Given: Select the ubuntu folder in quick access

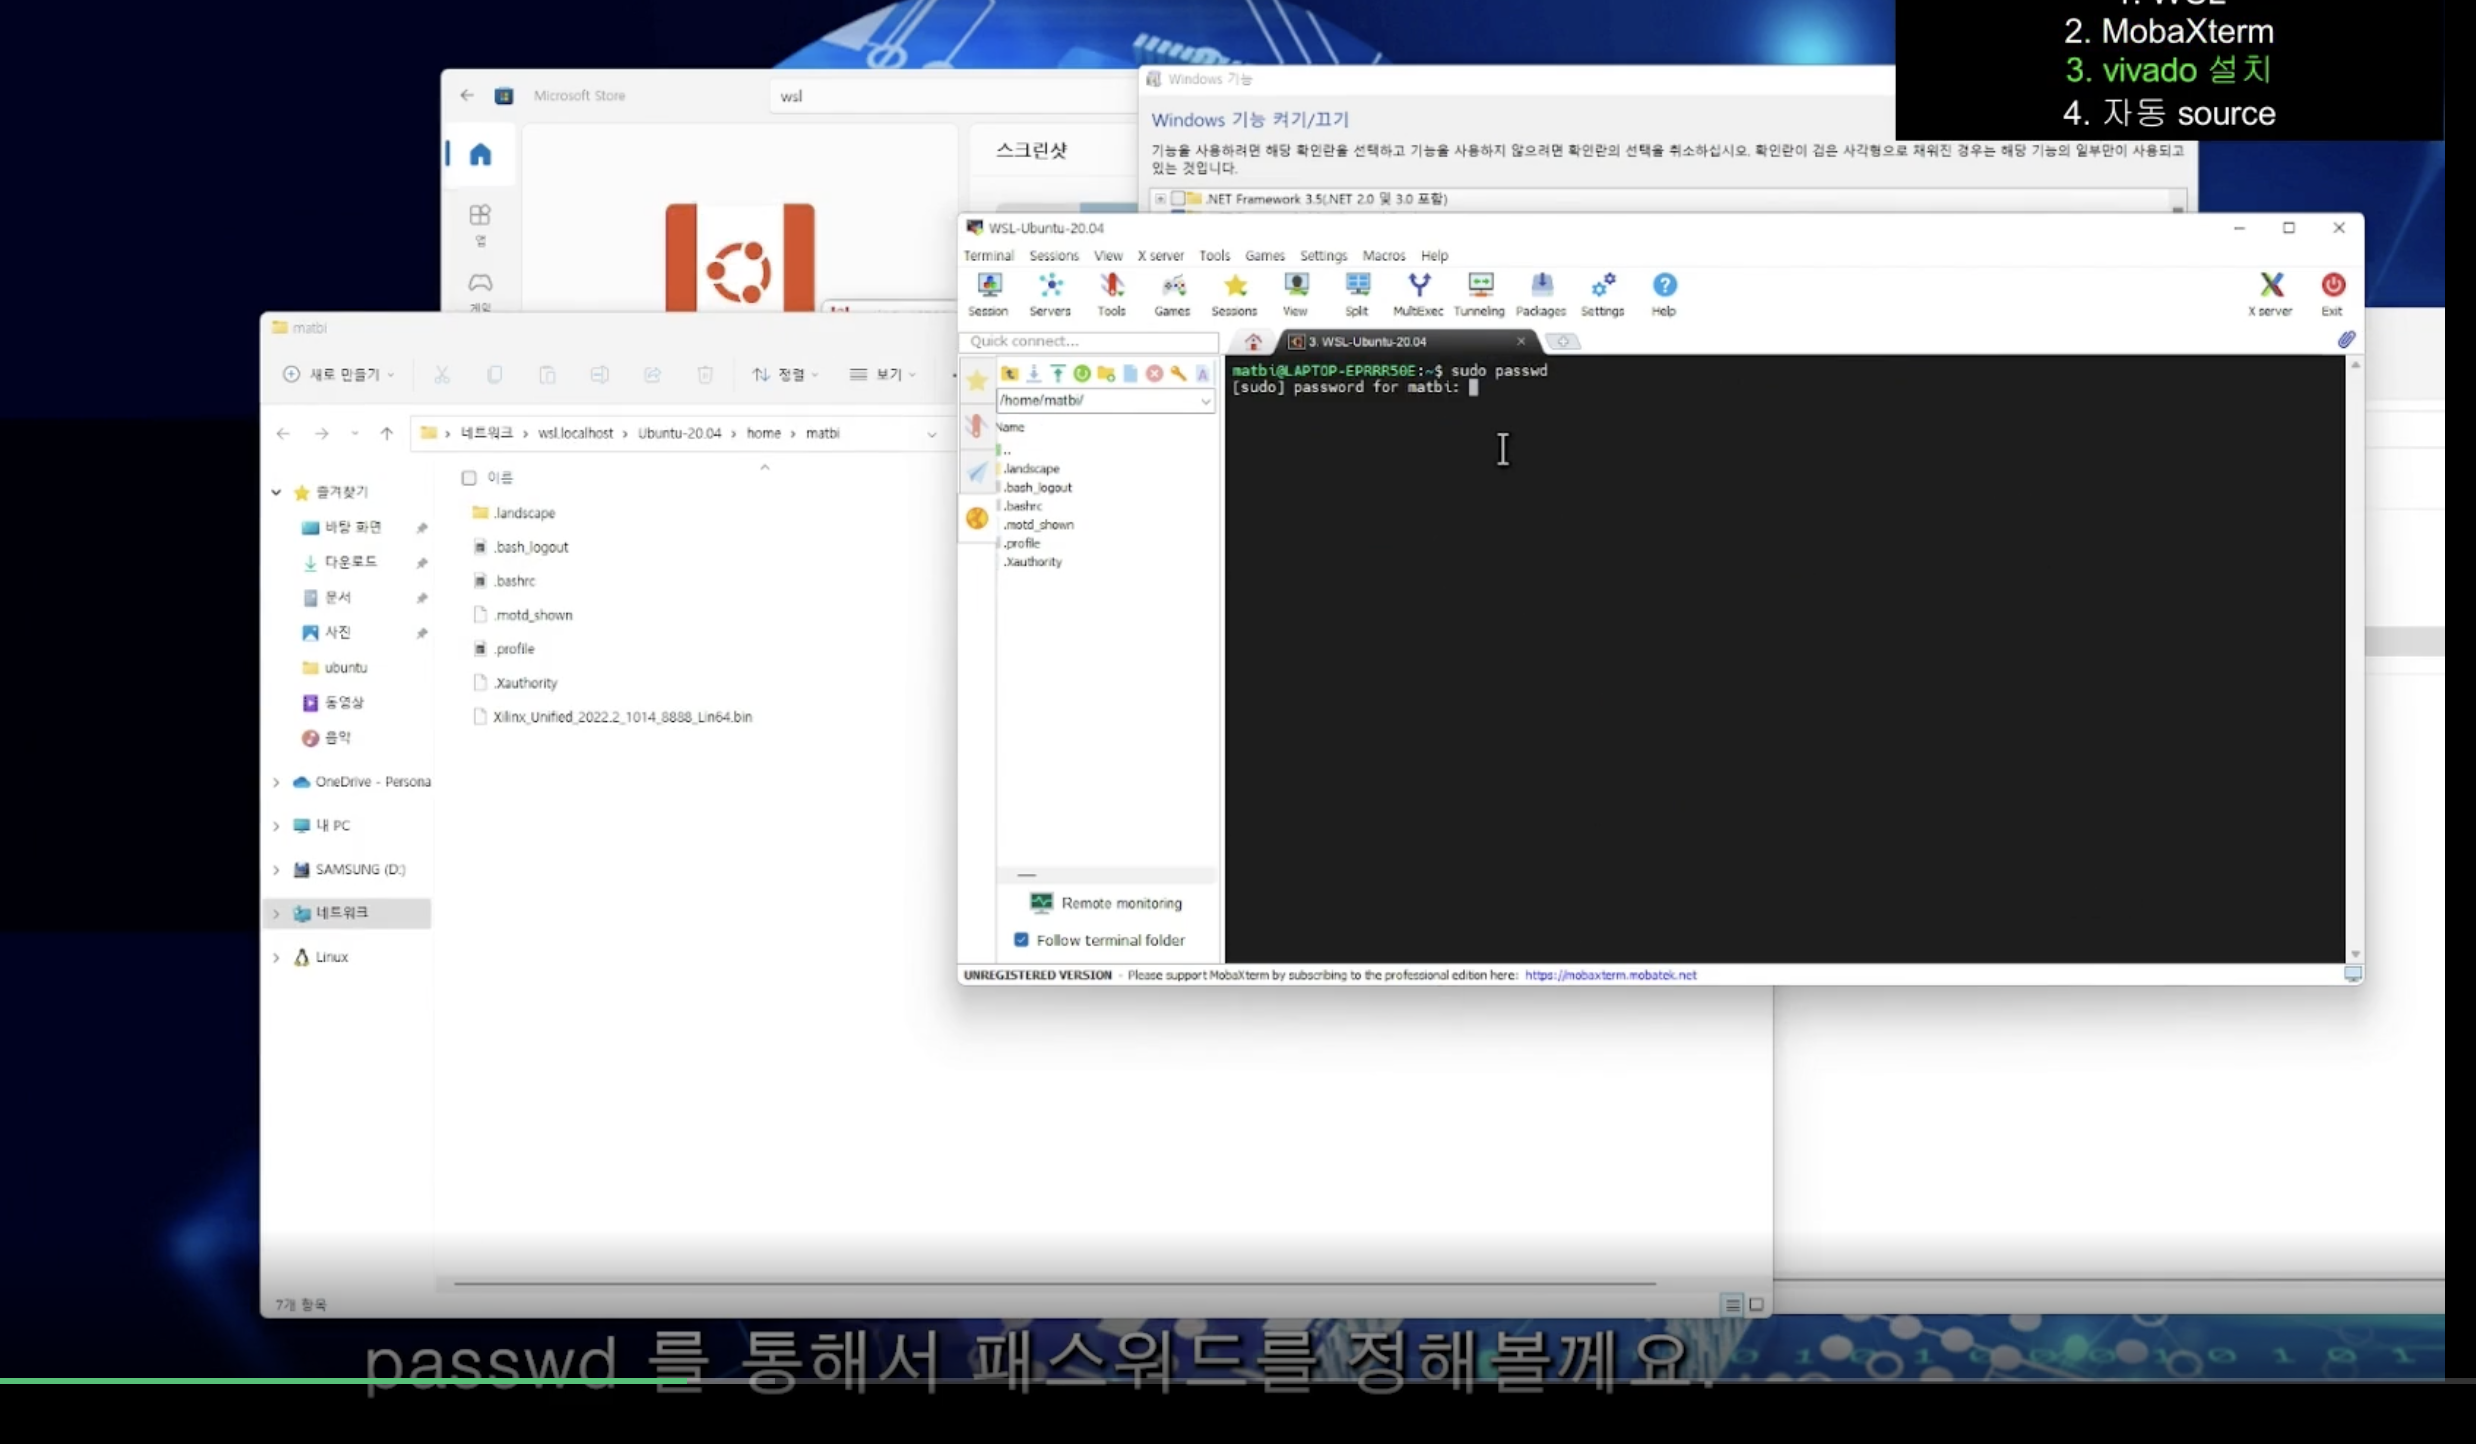Looking at the screenshot, I should point(335,668).
